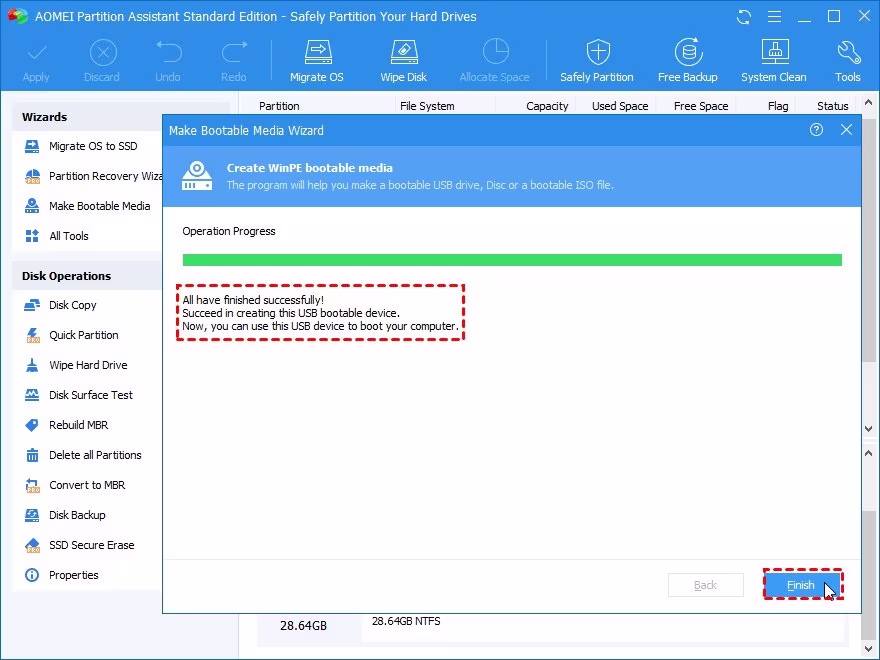Open Migrate OS from the toolbar
This screenshot has height=660, width=880.
(317, 61)
